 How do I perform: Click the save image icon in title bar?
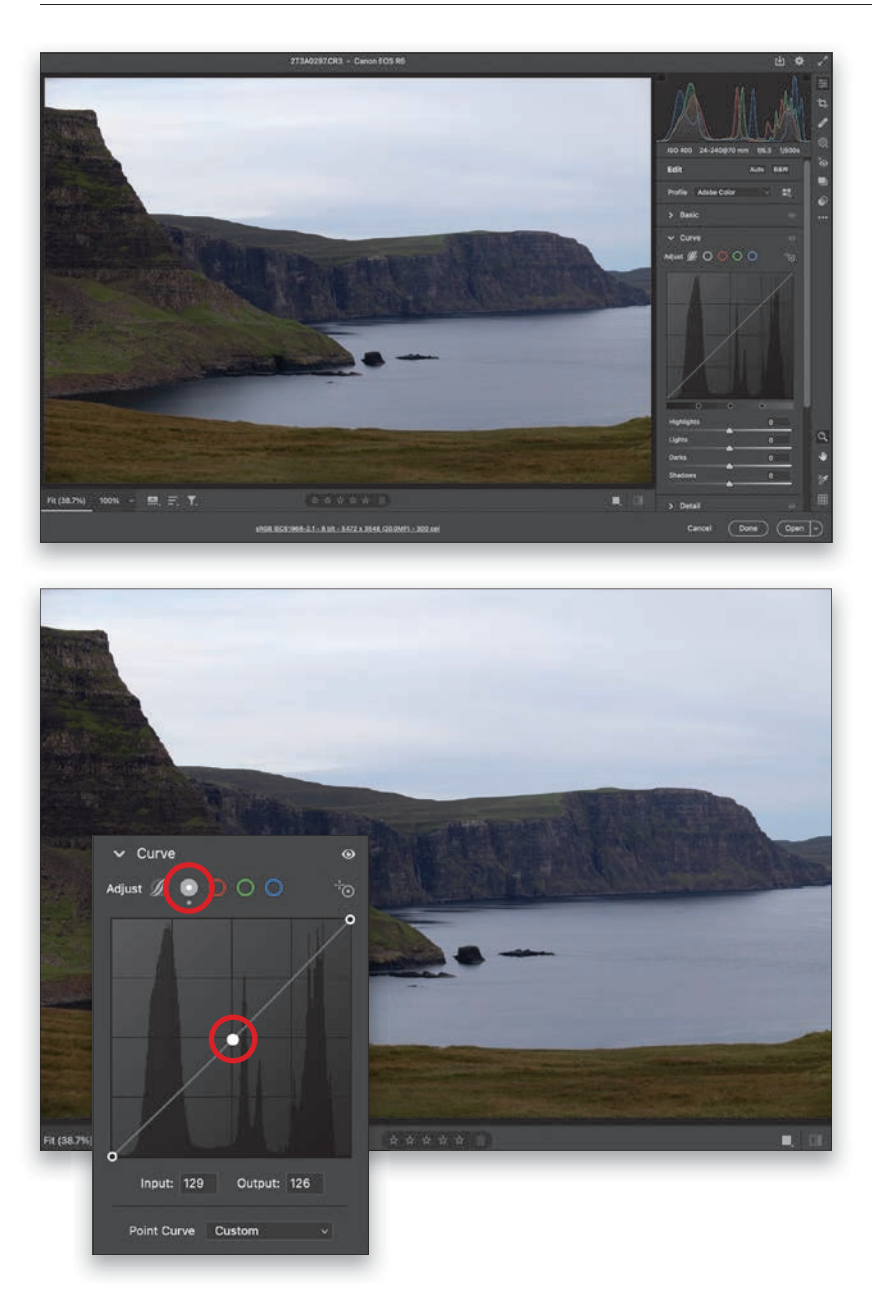point(780,61)
